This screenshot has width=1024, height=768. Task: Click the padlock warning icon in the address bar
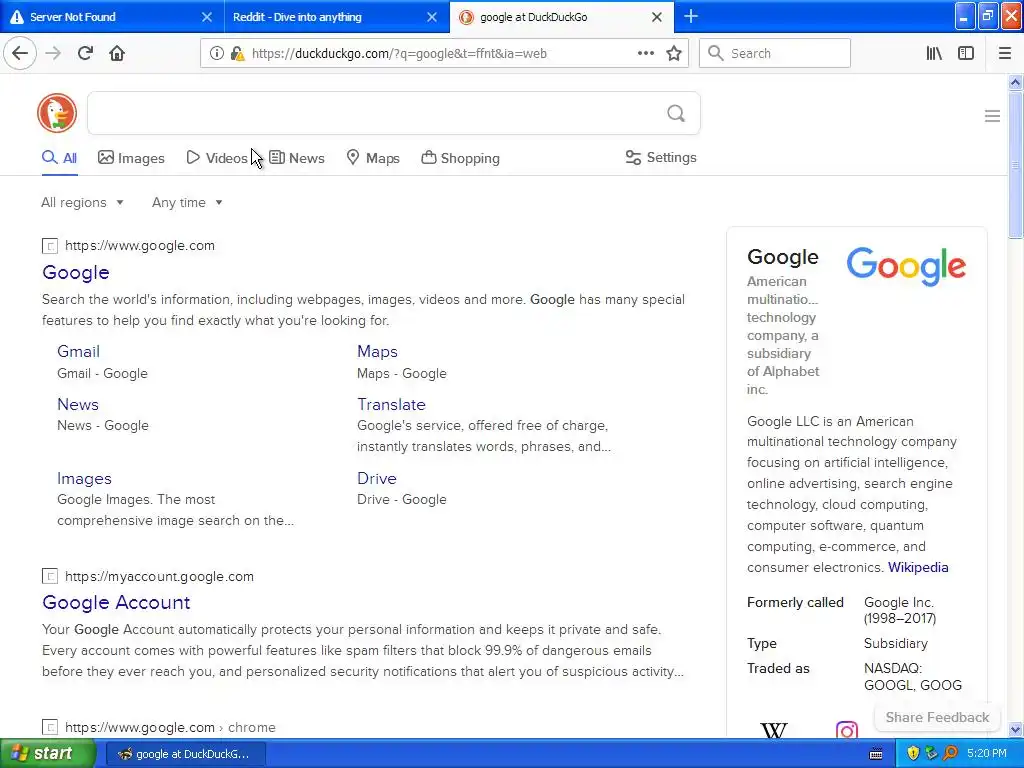pyautogui.click(x=238, y=53)
